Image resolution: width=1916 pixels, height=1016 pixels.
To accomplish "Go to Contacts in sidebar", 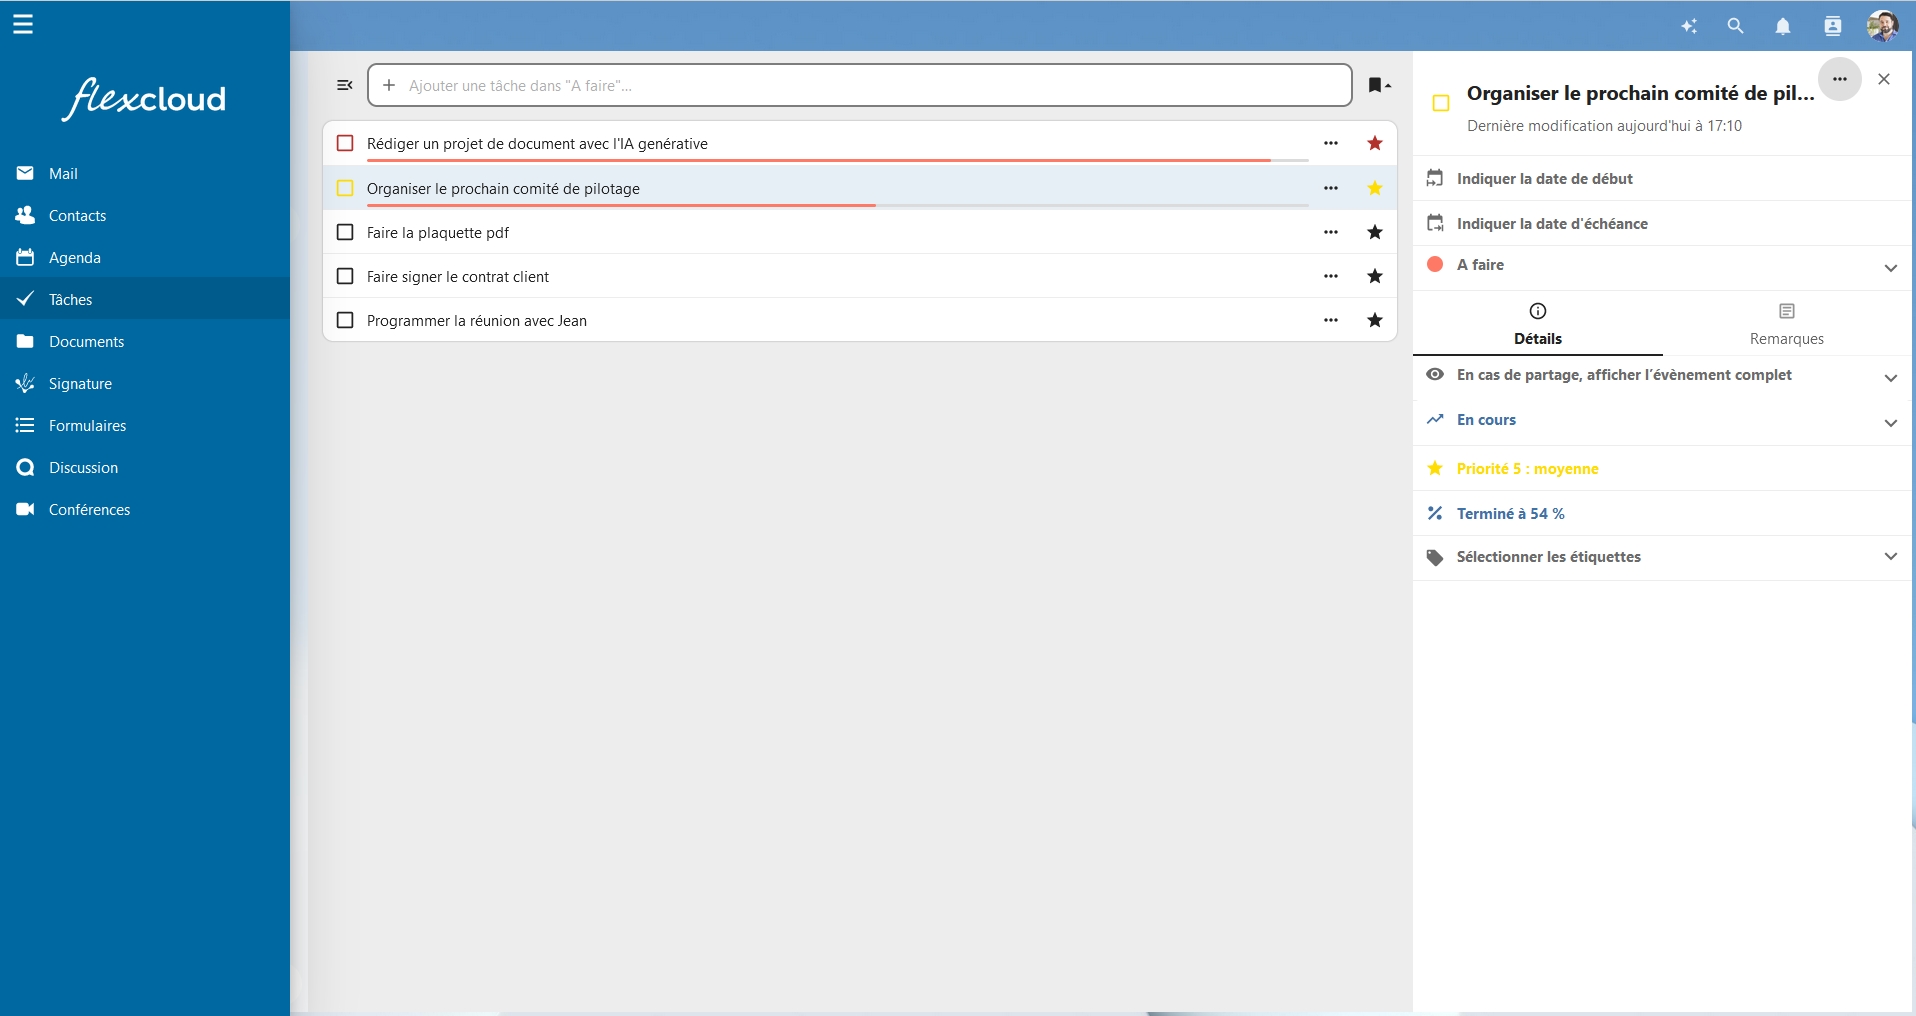I will click(x=145, y=215).
